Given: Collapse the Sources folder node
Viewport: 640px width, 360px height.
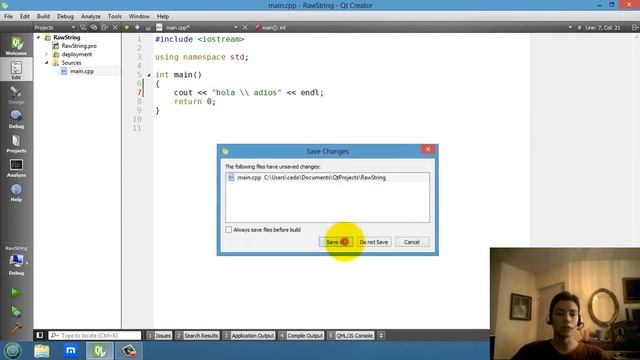Looking at the screenshot, I should 47,63.
